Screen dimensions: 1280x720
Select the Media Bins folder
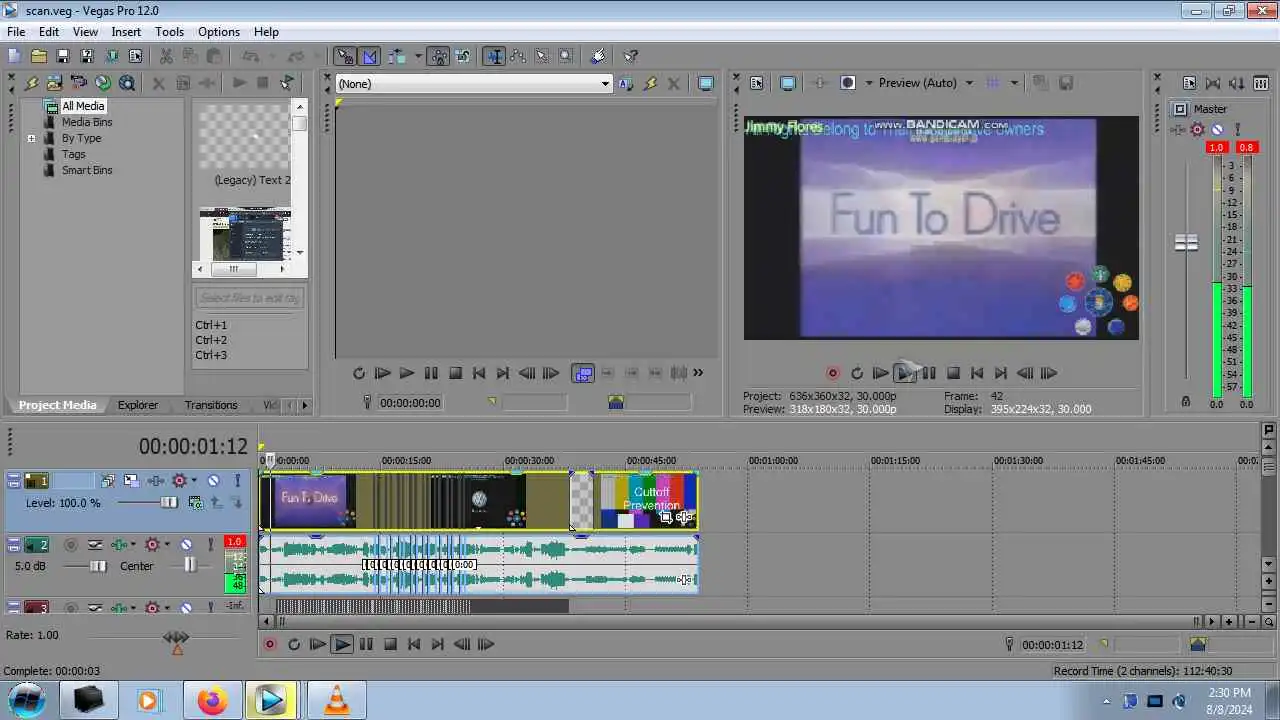coord(87,122)
